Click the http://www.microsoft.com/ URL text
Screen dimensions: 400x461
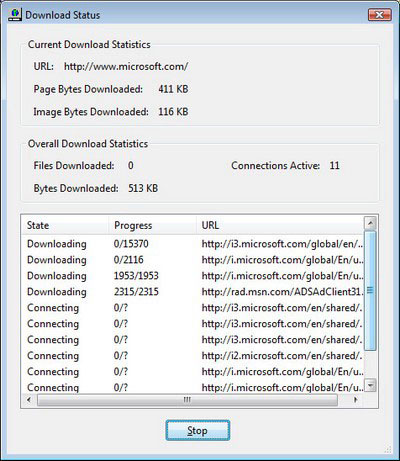click(126, 67)
